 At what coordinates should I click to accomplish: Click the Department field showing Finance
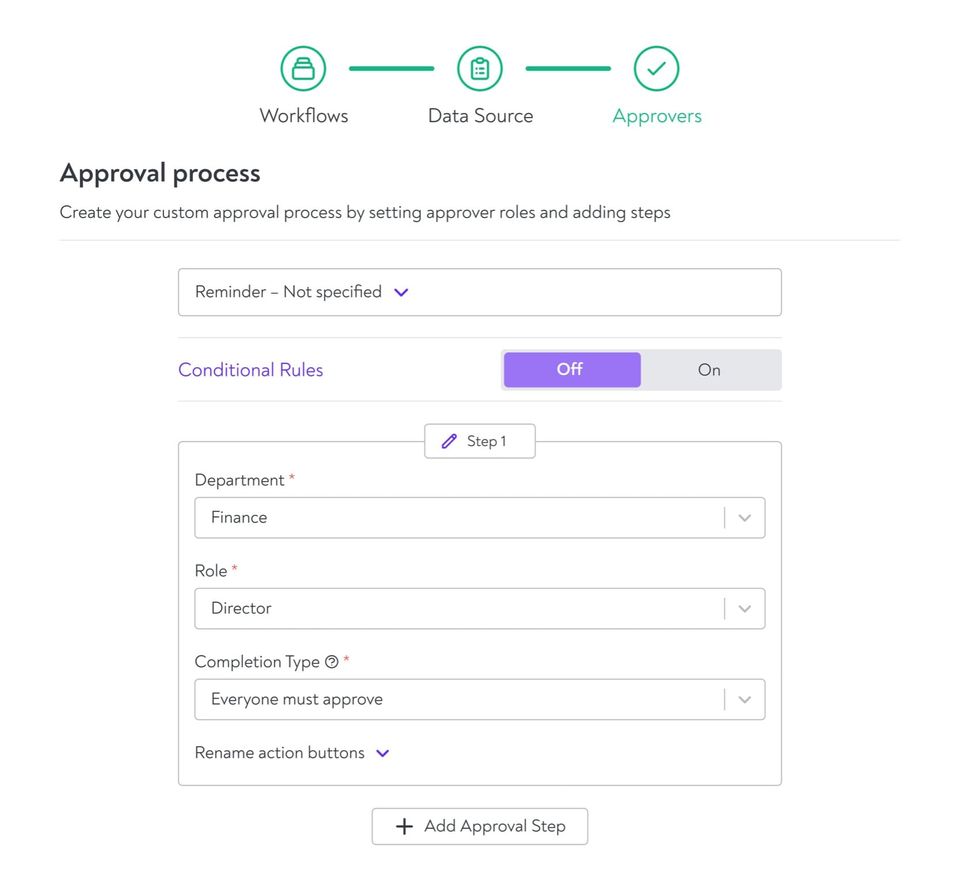[480, 518]
